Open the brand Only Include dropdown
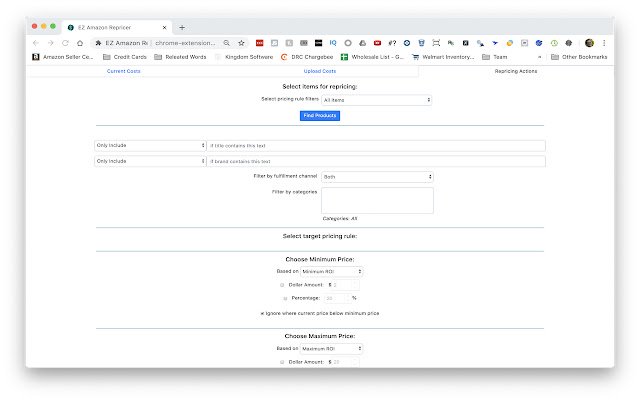The height and width of the screenshot is (400, 640). point(150,161)
